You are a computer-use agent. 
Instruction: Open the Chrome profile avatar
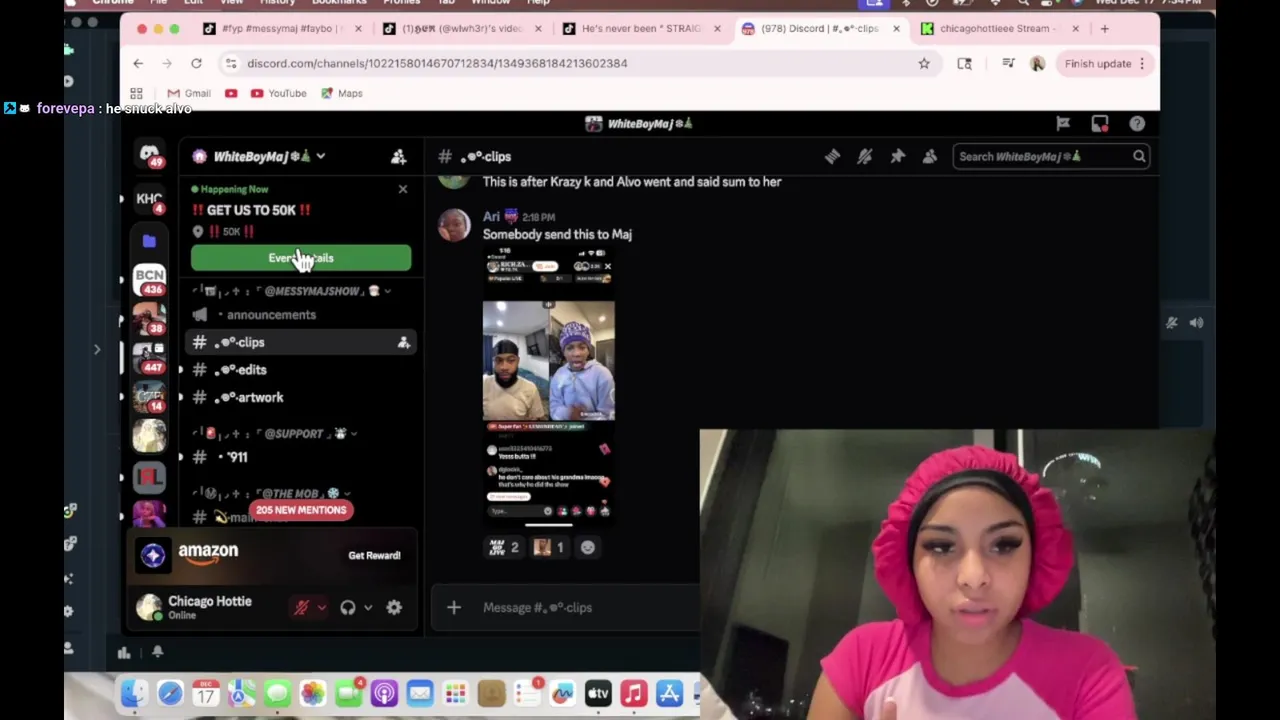click(1037, 63)
